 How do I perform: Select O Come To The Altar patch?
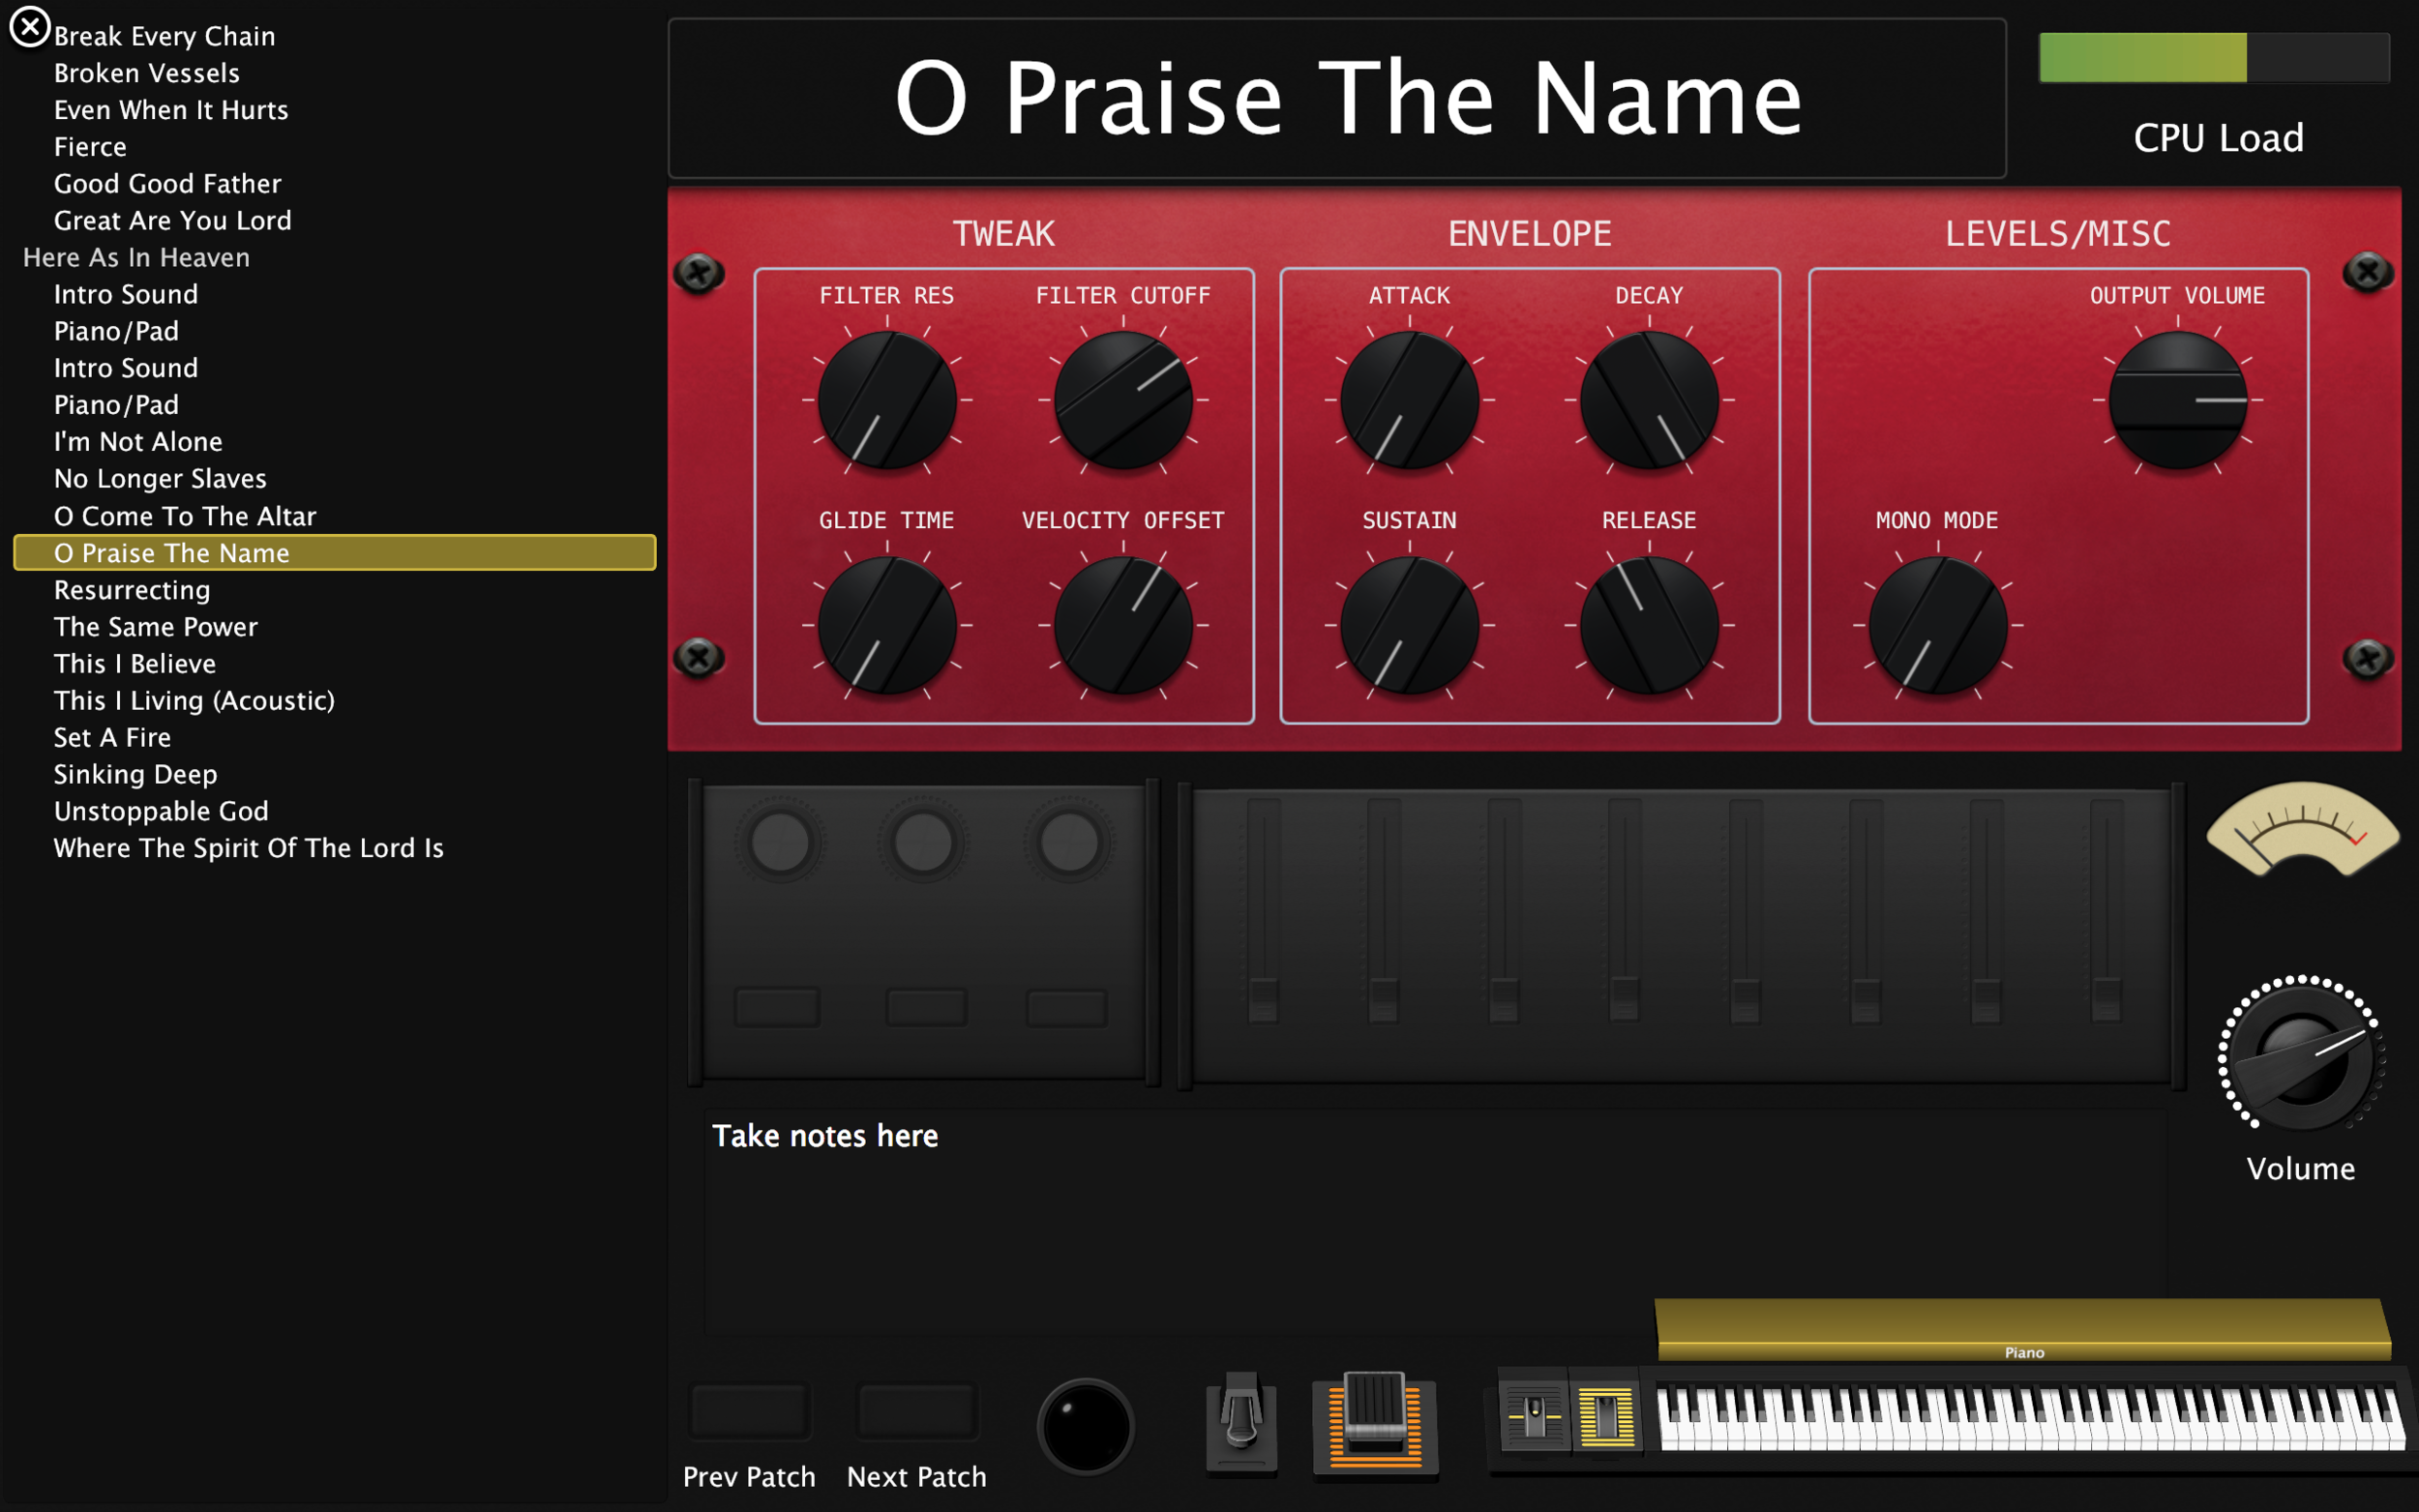(185, 516)
